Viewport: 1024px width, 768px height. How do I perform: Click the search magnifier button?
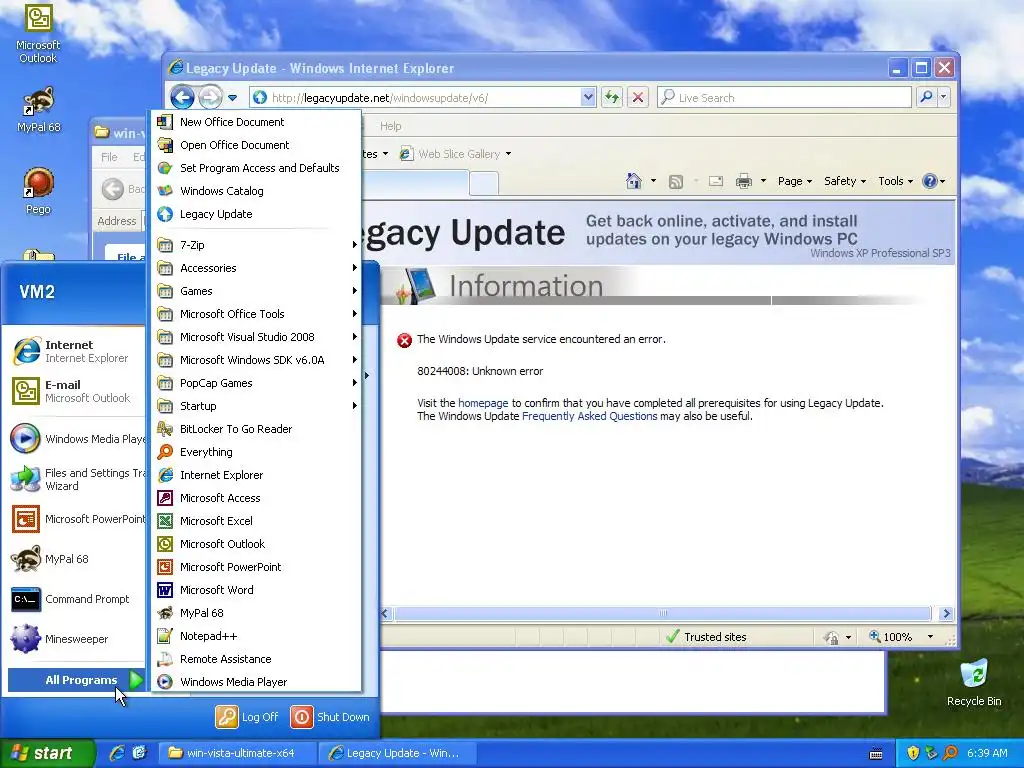(x=926, y=98)
